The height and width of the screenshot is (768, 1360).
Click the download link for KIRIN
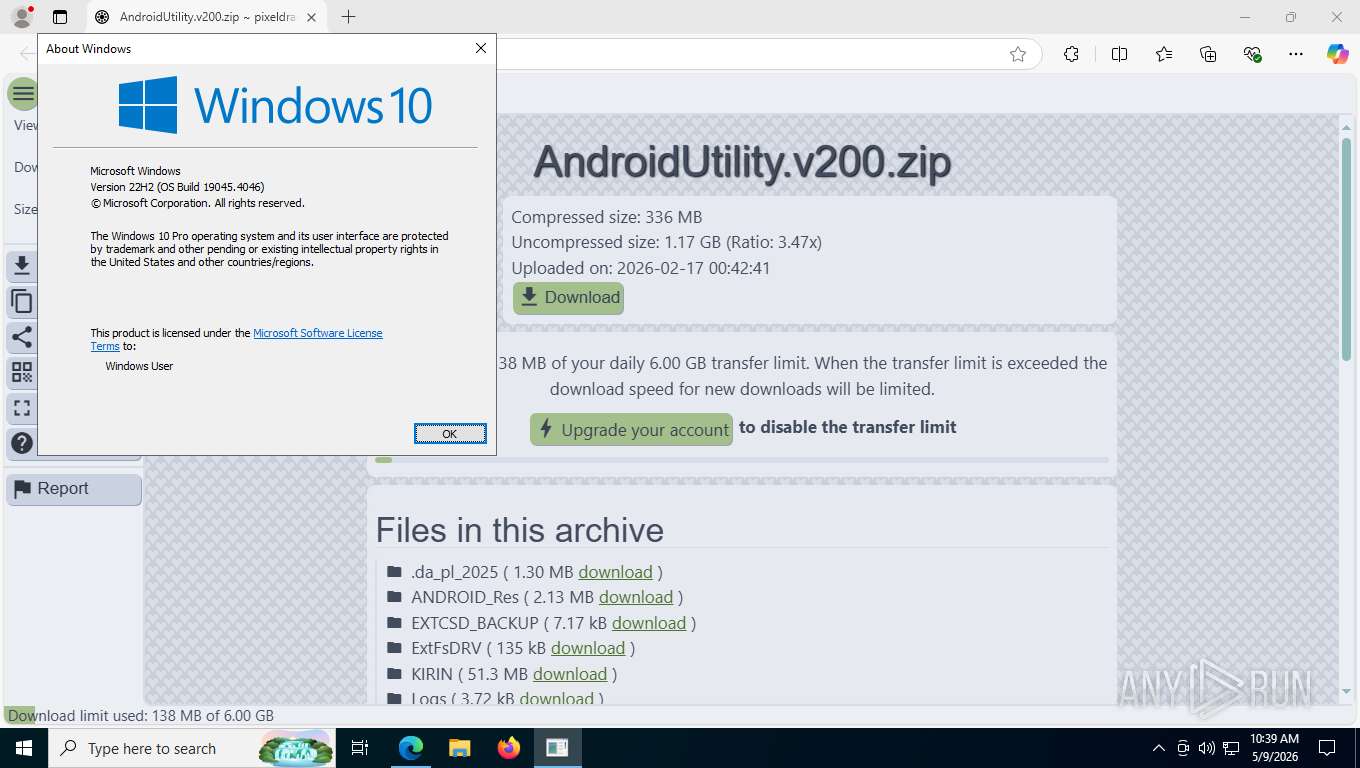tap(570, 674)
